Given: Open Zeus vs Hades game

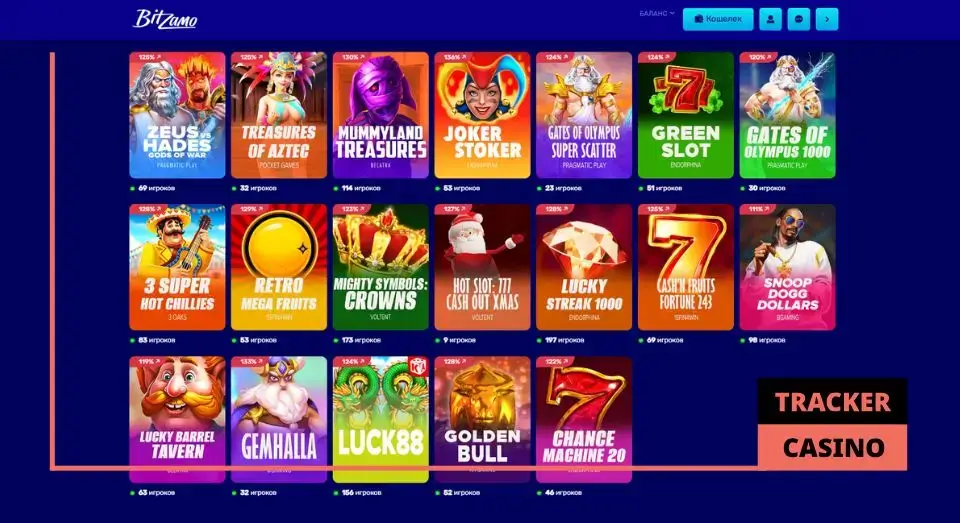Looking at the screenshot, I should click(x=177, y=115).
